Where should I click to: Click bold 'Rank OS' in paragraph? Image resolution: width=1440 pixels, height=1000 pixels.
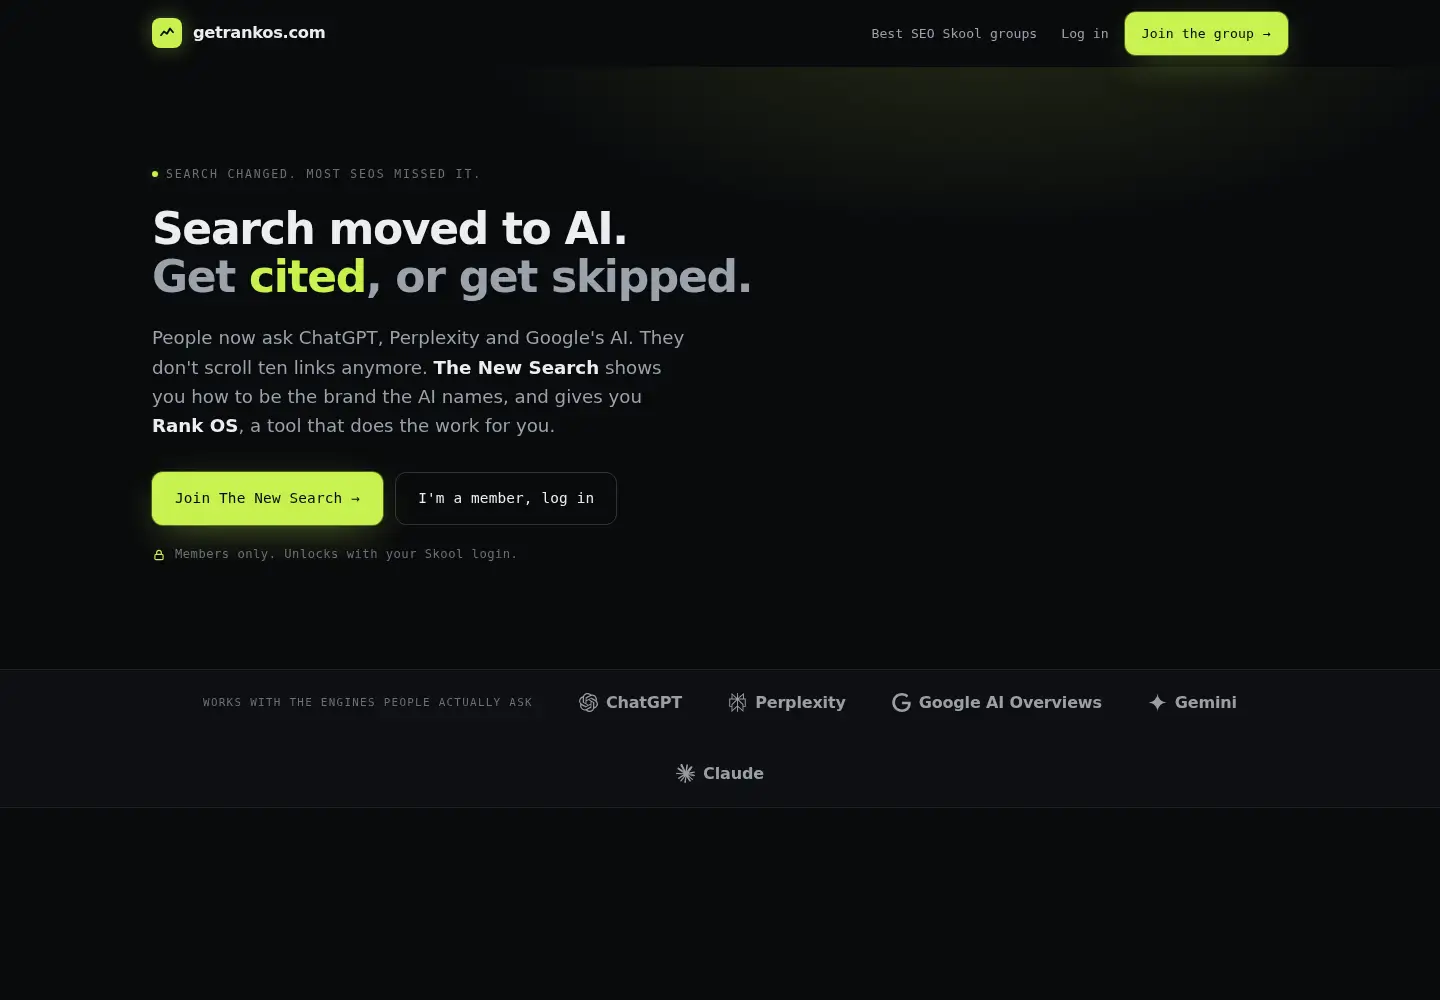click(x=195, y=426)
